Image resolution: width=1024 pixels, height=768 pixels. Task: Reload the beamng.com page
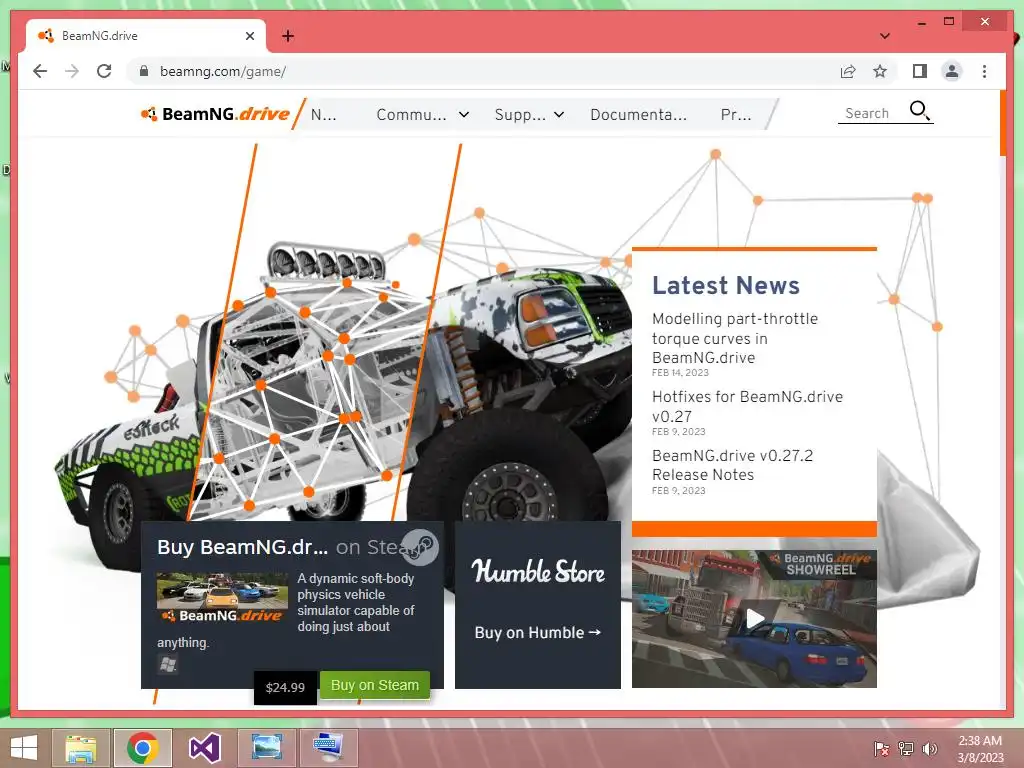(x=104, y=71)
